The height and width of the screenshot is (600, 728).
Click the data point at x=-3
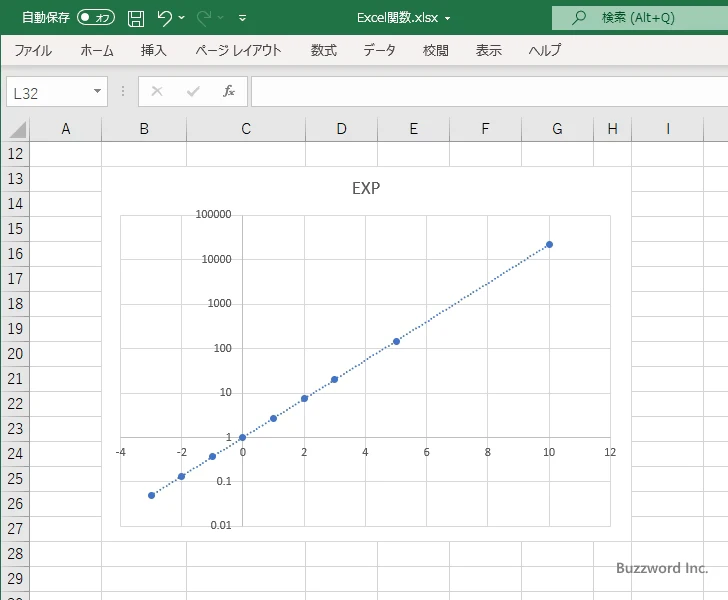[151, 496]
